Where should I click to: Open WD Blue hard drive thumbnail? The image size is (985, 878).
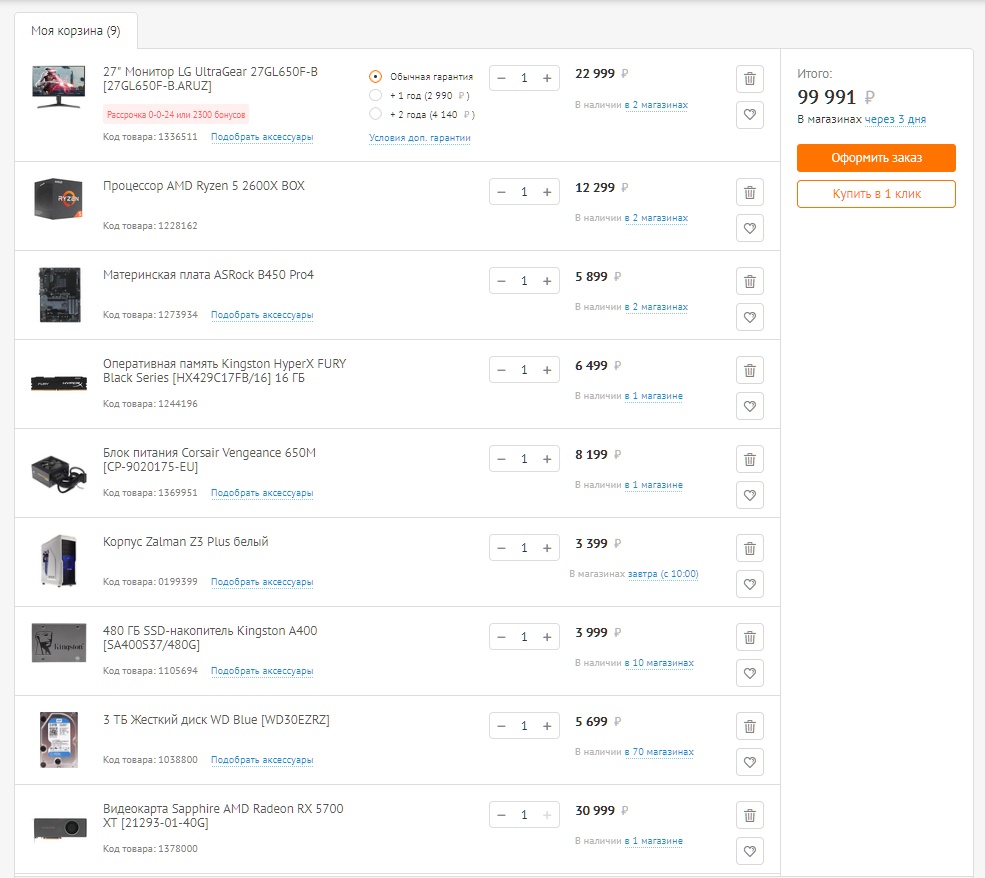click(59, 739)
